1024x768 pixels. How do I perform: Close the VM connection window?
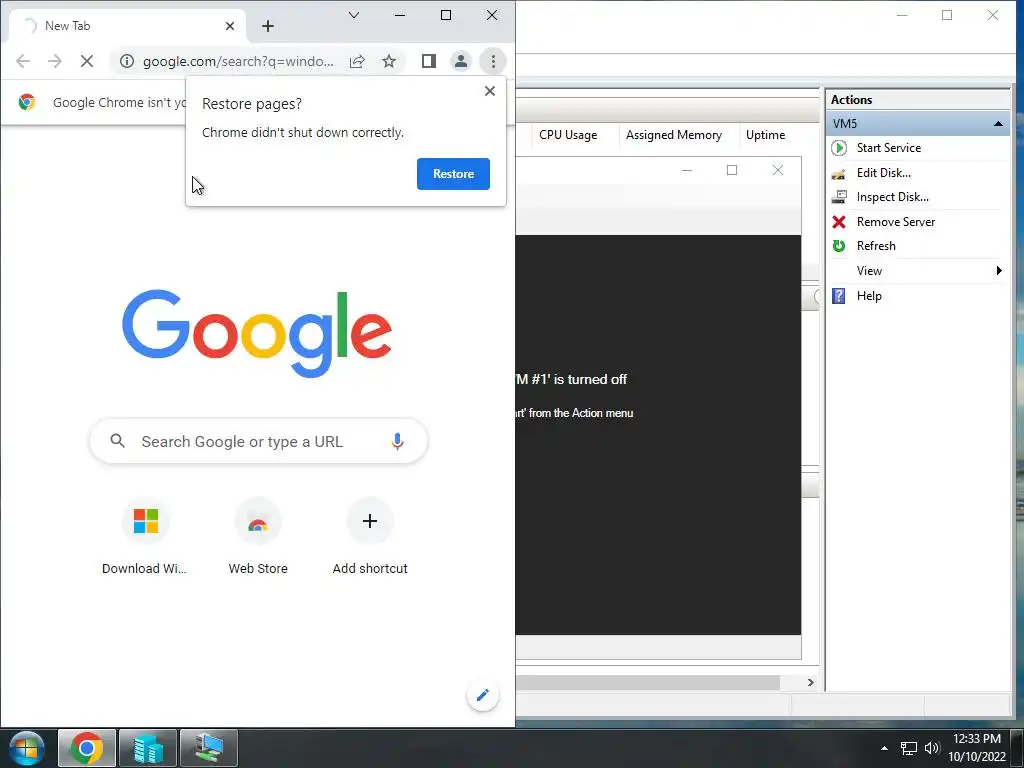tap(777, 170)
